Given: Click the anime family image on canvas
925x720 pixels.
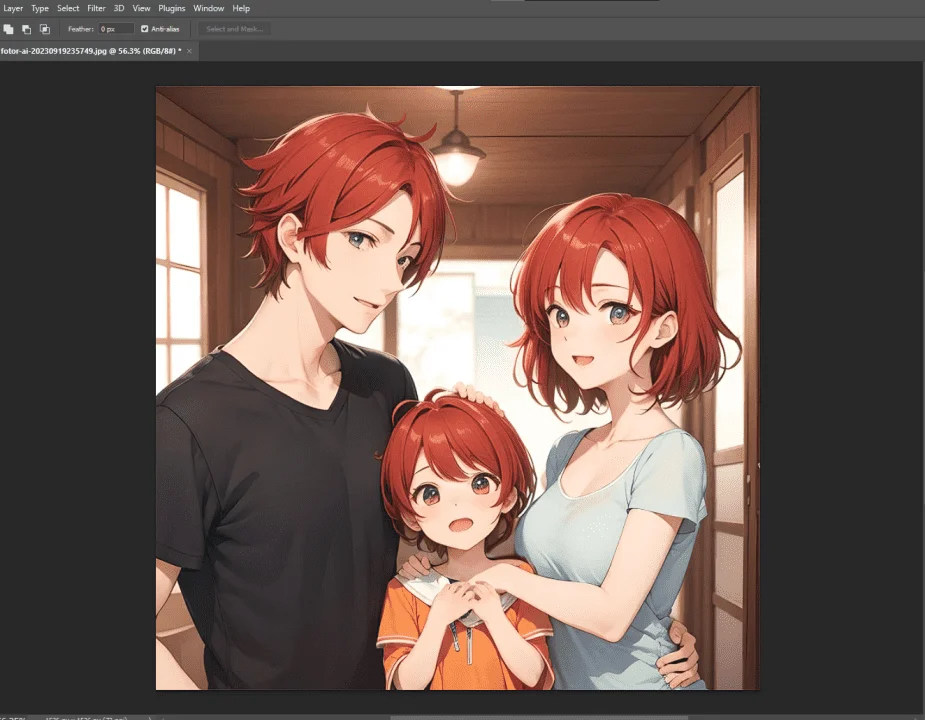Looking at the screenshot, I should click(x=457, y=388).
